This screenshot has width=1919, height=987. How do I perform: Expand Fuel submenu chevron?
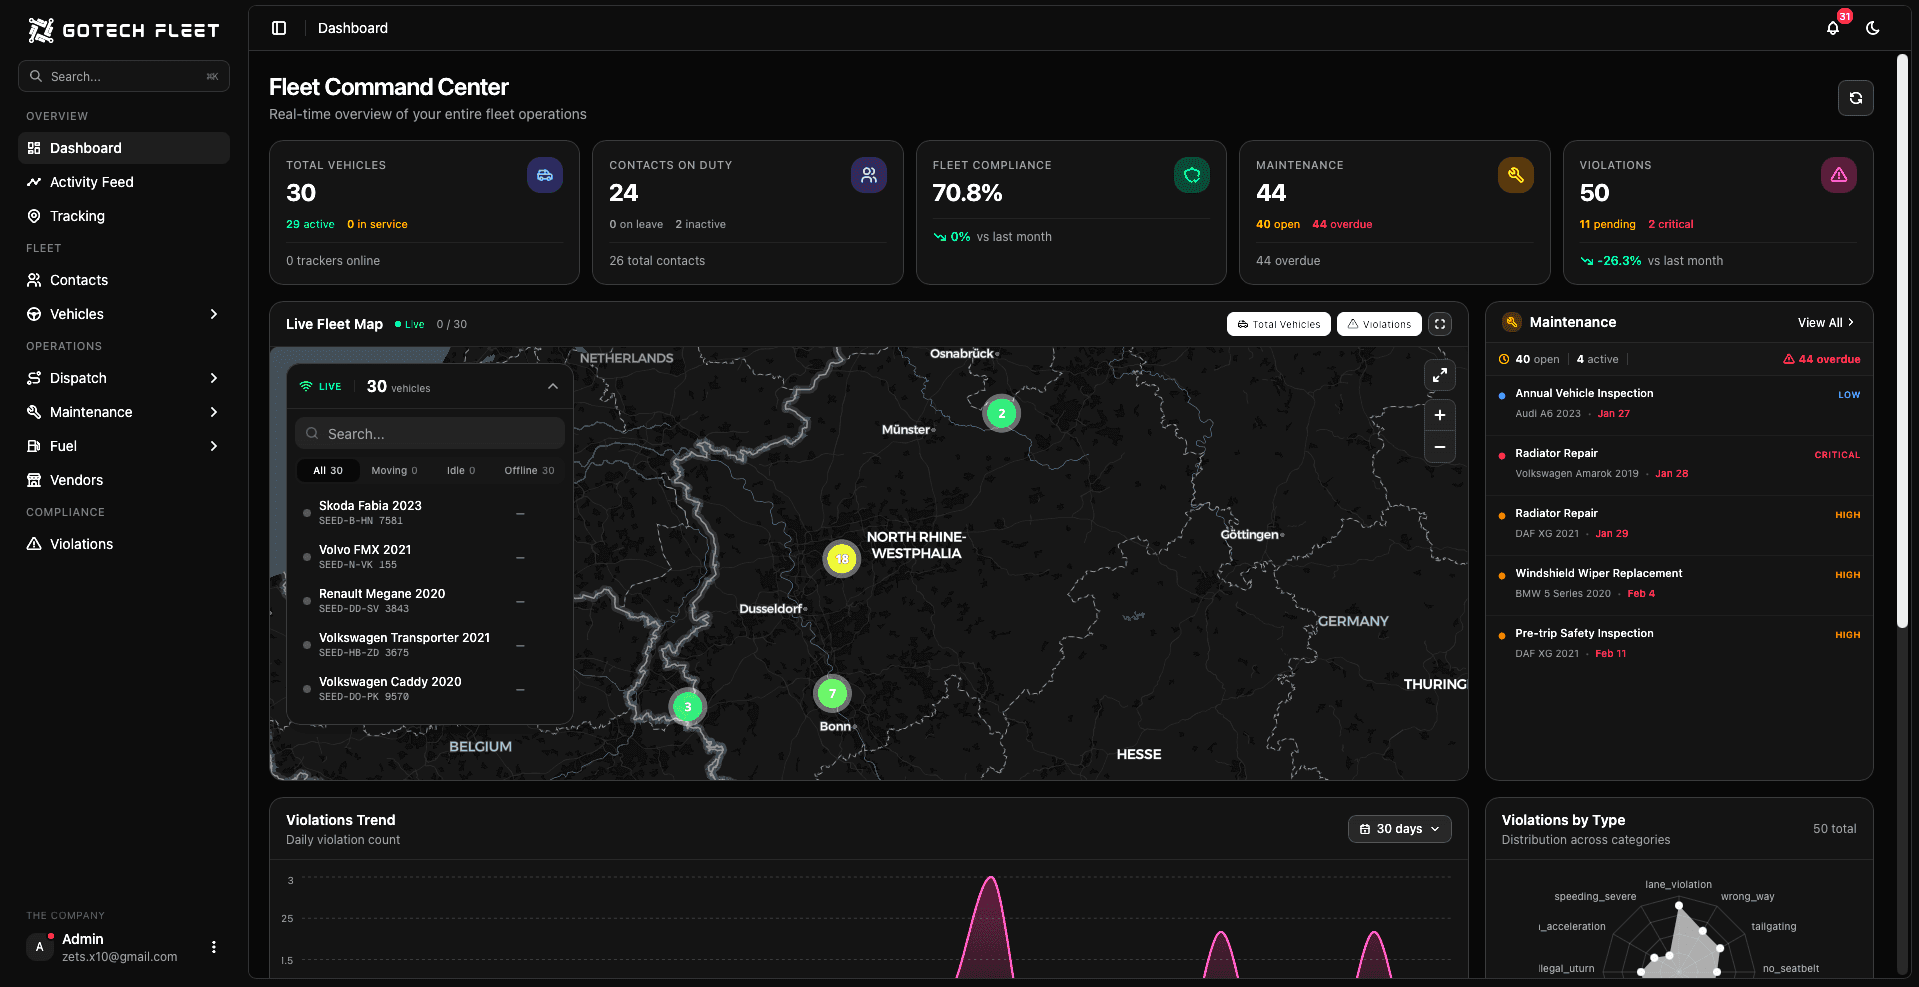click(213, 446)
